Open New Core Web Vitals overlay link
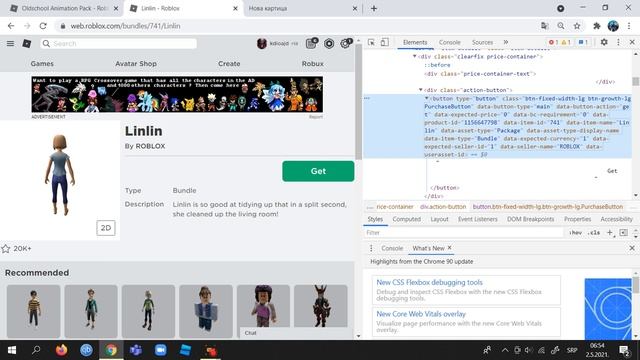Viewport: 640px width, 360px height. 421,314
